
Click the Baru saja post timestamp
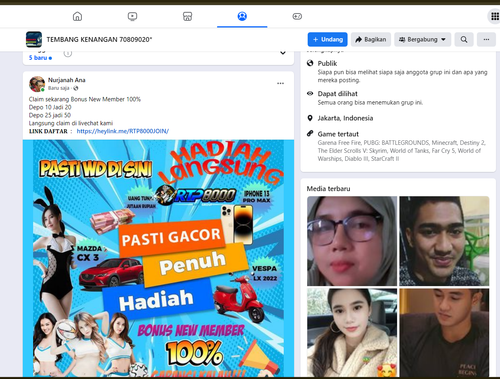59,88
